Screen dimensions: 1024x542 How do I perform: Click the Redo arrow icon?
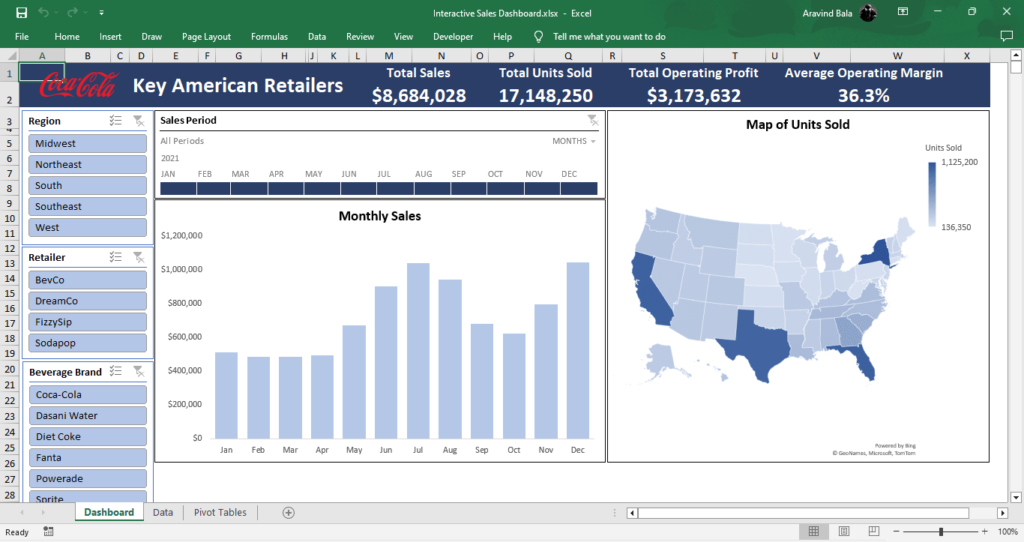click(72, 12)
